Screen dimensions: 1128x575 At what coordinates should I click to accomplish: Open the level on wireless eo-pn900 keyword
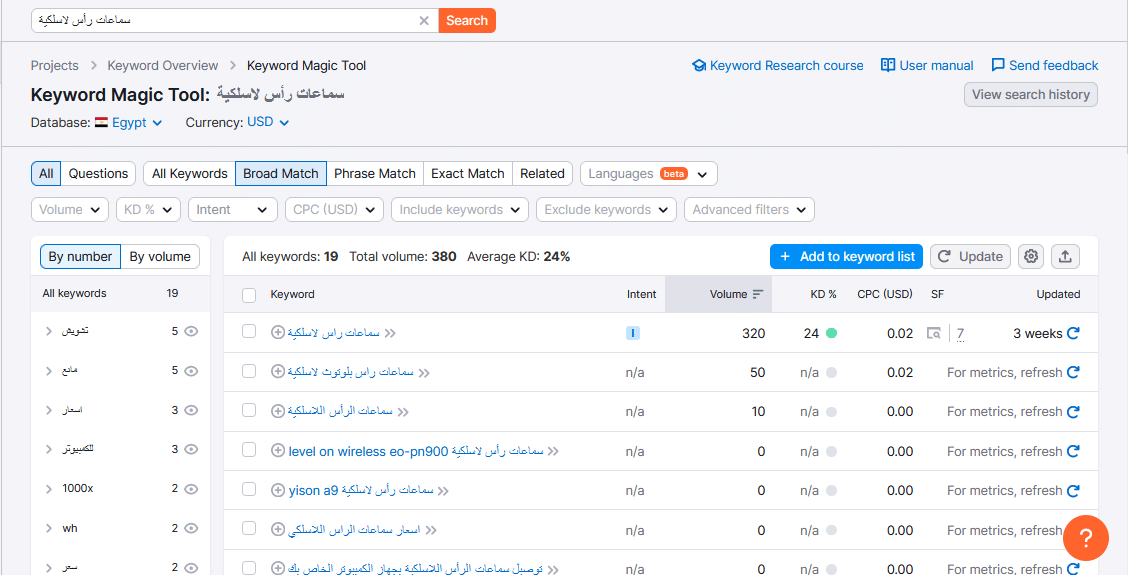pyautogui.click(x=414, y=451)
